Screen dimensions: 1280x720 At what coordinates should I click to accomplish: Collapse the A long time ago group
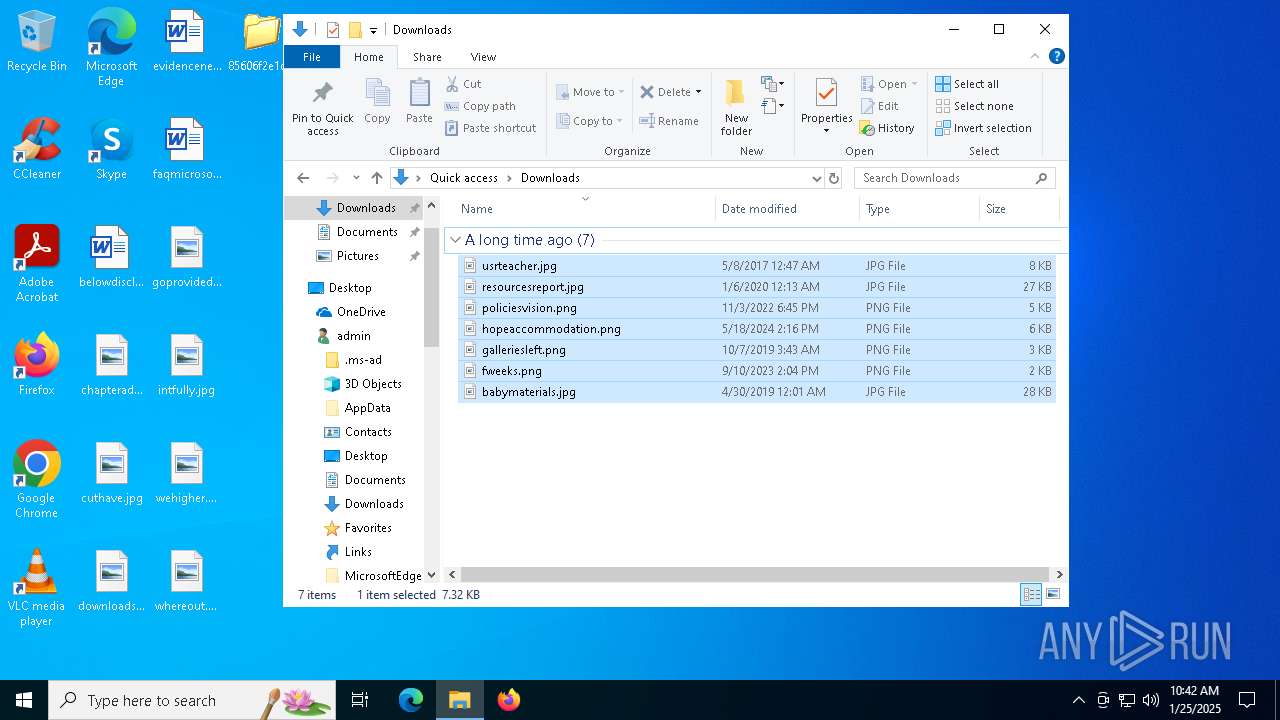(x=455, y=240)
